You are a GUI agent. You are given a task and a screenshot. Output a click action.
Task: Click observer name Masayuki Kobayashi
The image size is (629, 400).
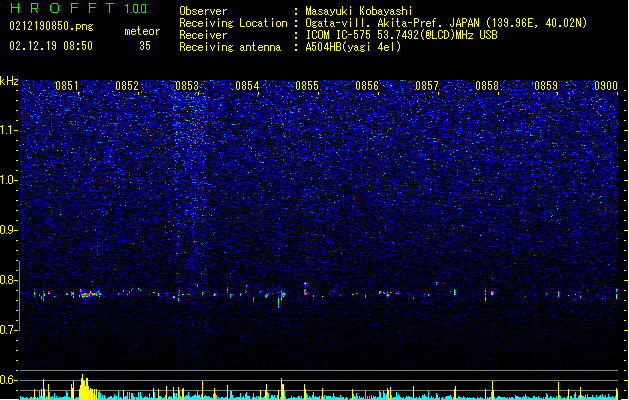pyautogui.click(x=359, y=11)
